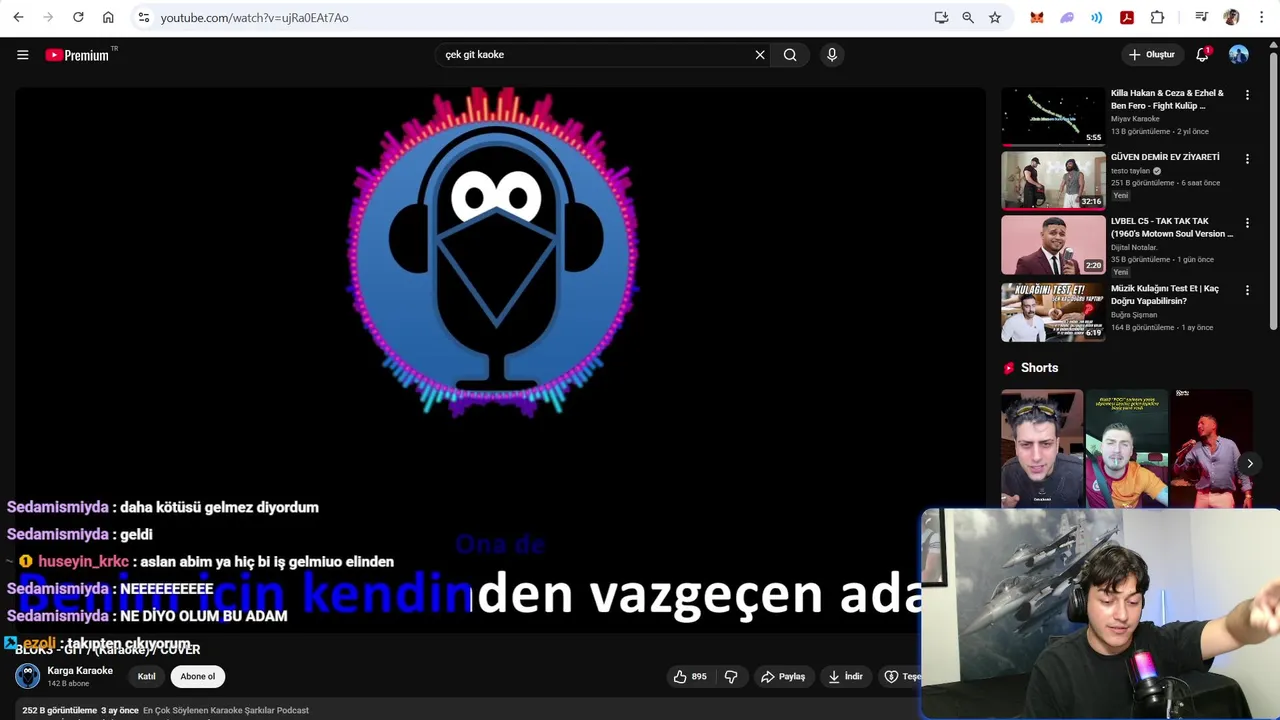The image size is (1280, 720).
Task: Install app icon in address bar
Action: coord(941,17)
